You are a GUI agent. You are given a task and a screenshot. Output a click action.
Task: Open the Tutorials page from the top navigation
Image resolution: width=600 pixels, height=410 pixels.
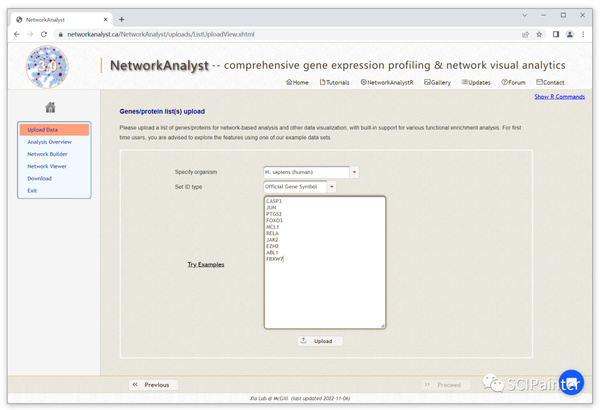[334, 82]
